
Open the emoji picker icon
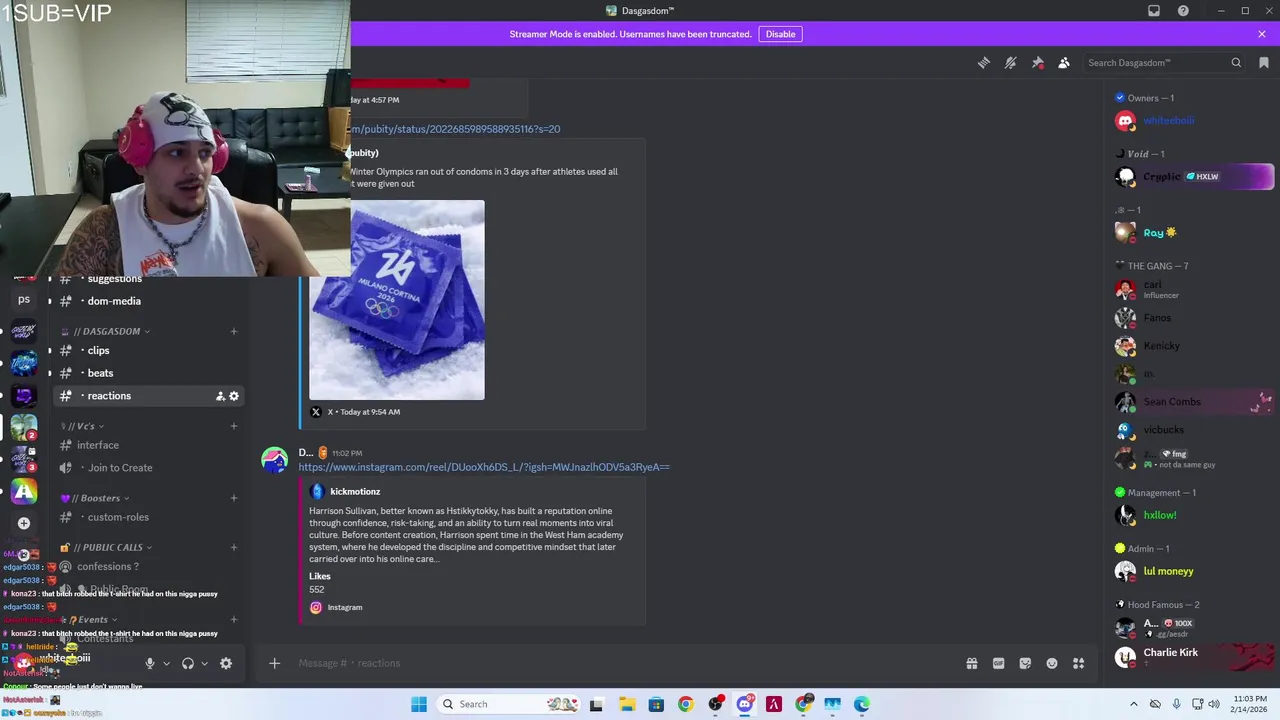[1052, 663]
